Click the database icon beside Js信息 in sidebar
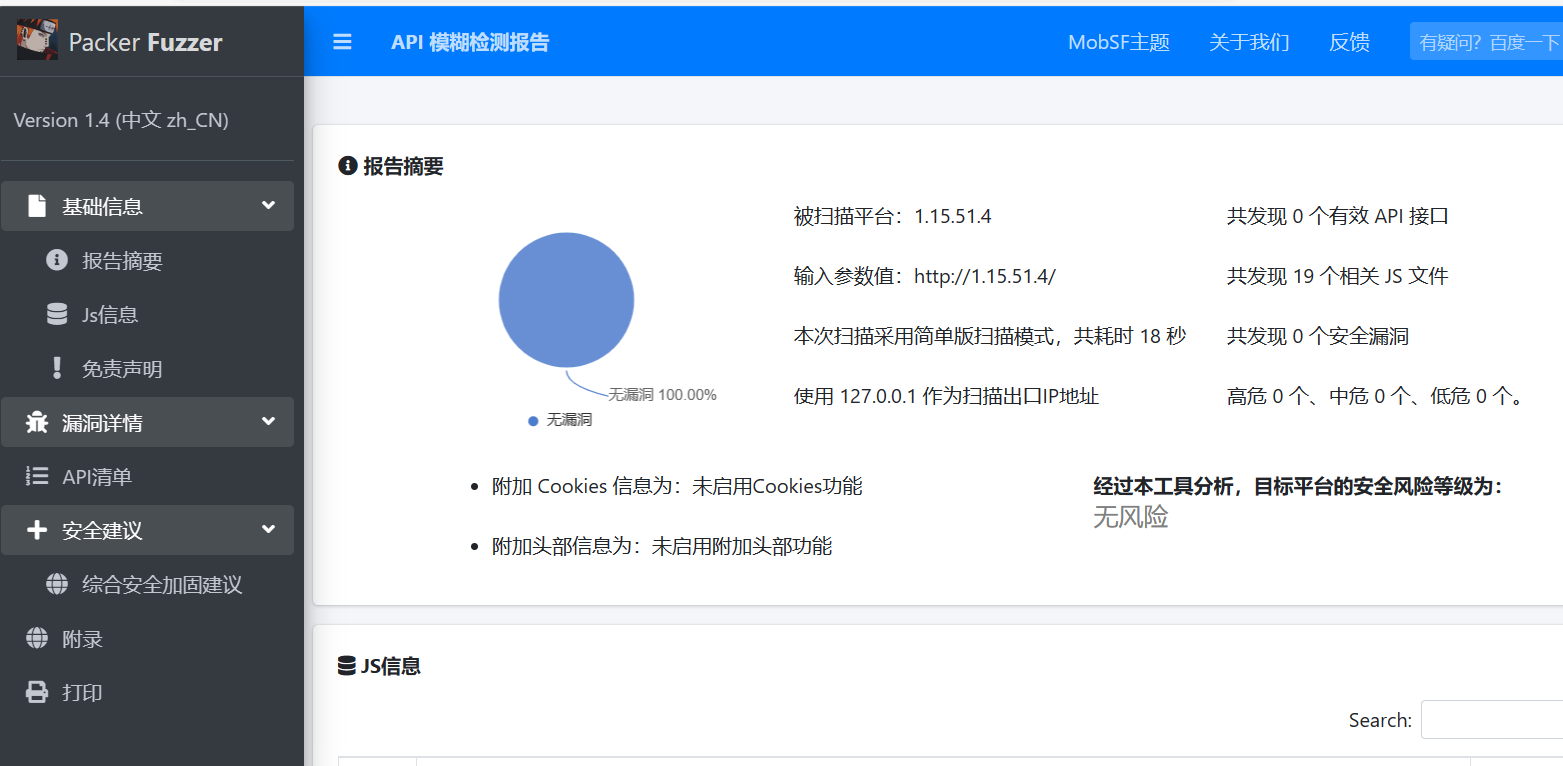 (57, 314)
